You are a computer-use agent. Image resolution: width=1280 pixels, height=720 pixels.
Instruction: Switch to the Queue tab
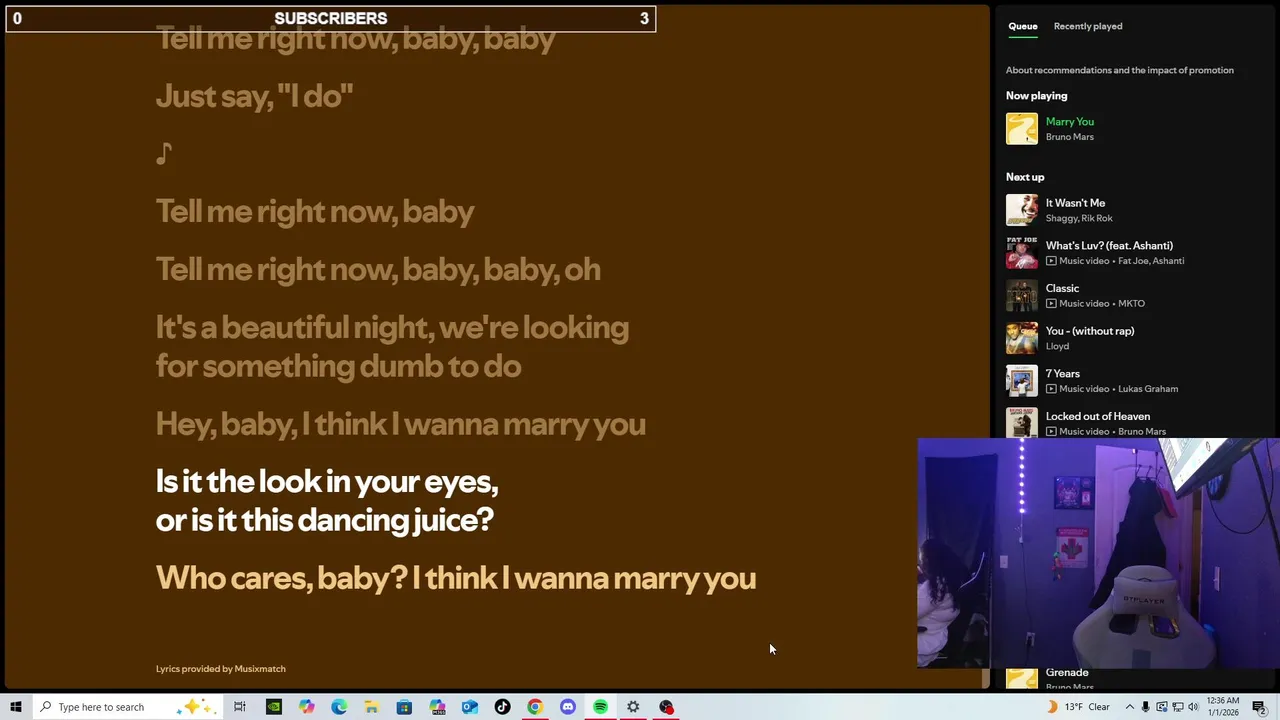click(1022, 26)
